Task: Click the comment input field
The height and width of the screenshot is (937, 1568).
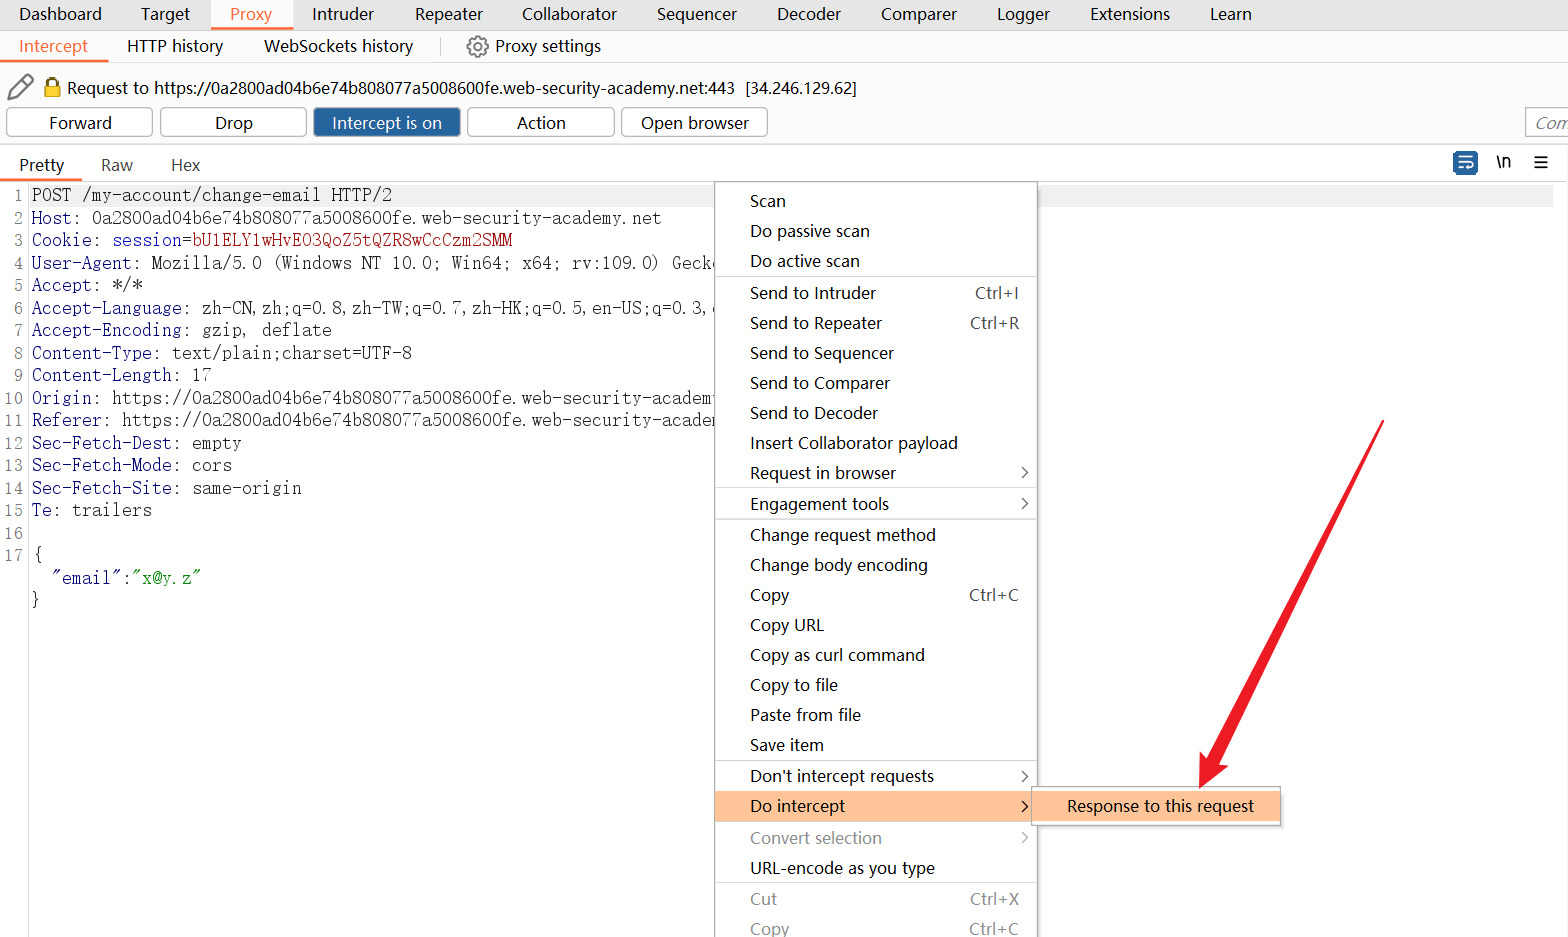Action: 1546,123
